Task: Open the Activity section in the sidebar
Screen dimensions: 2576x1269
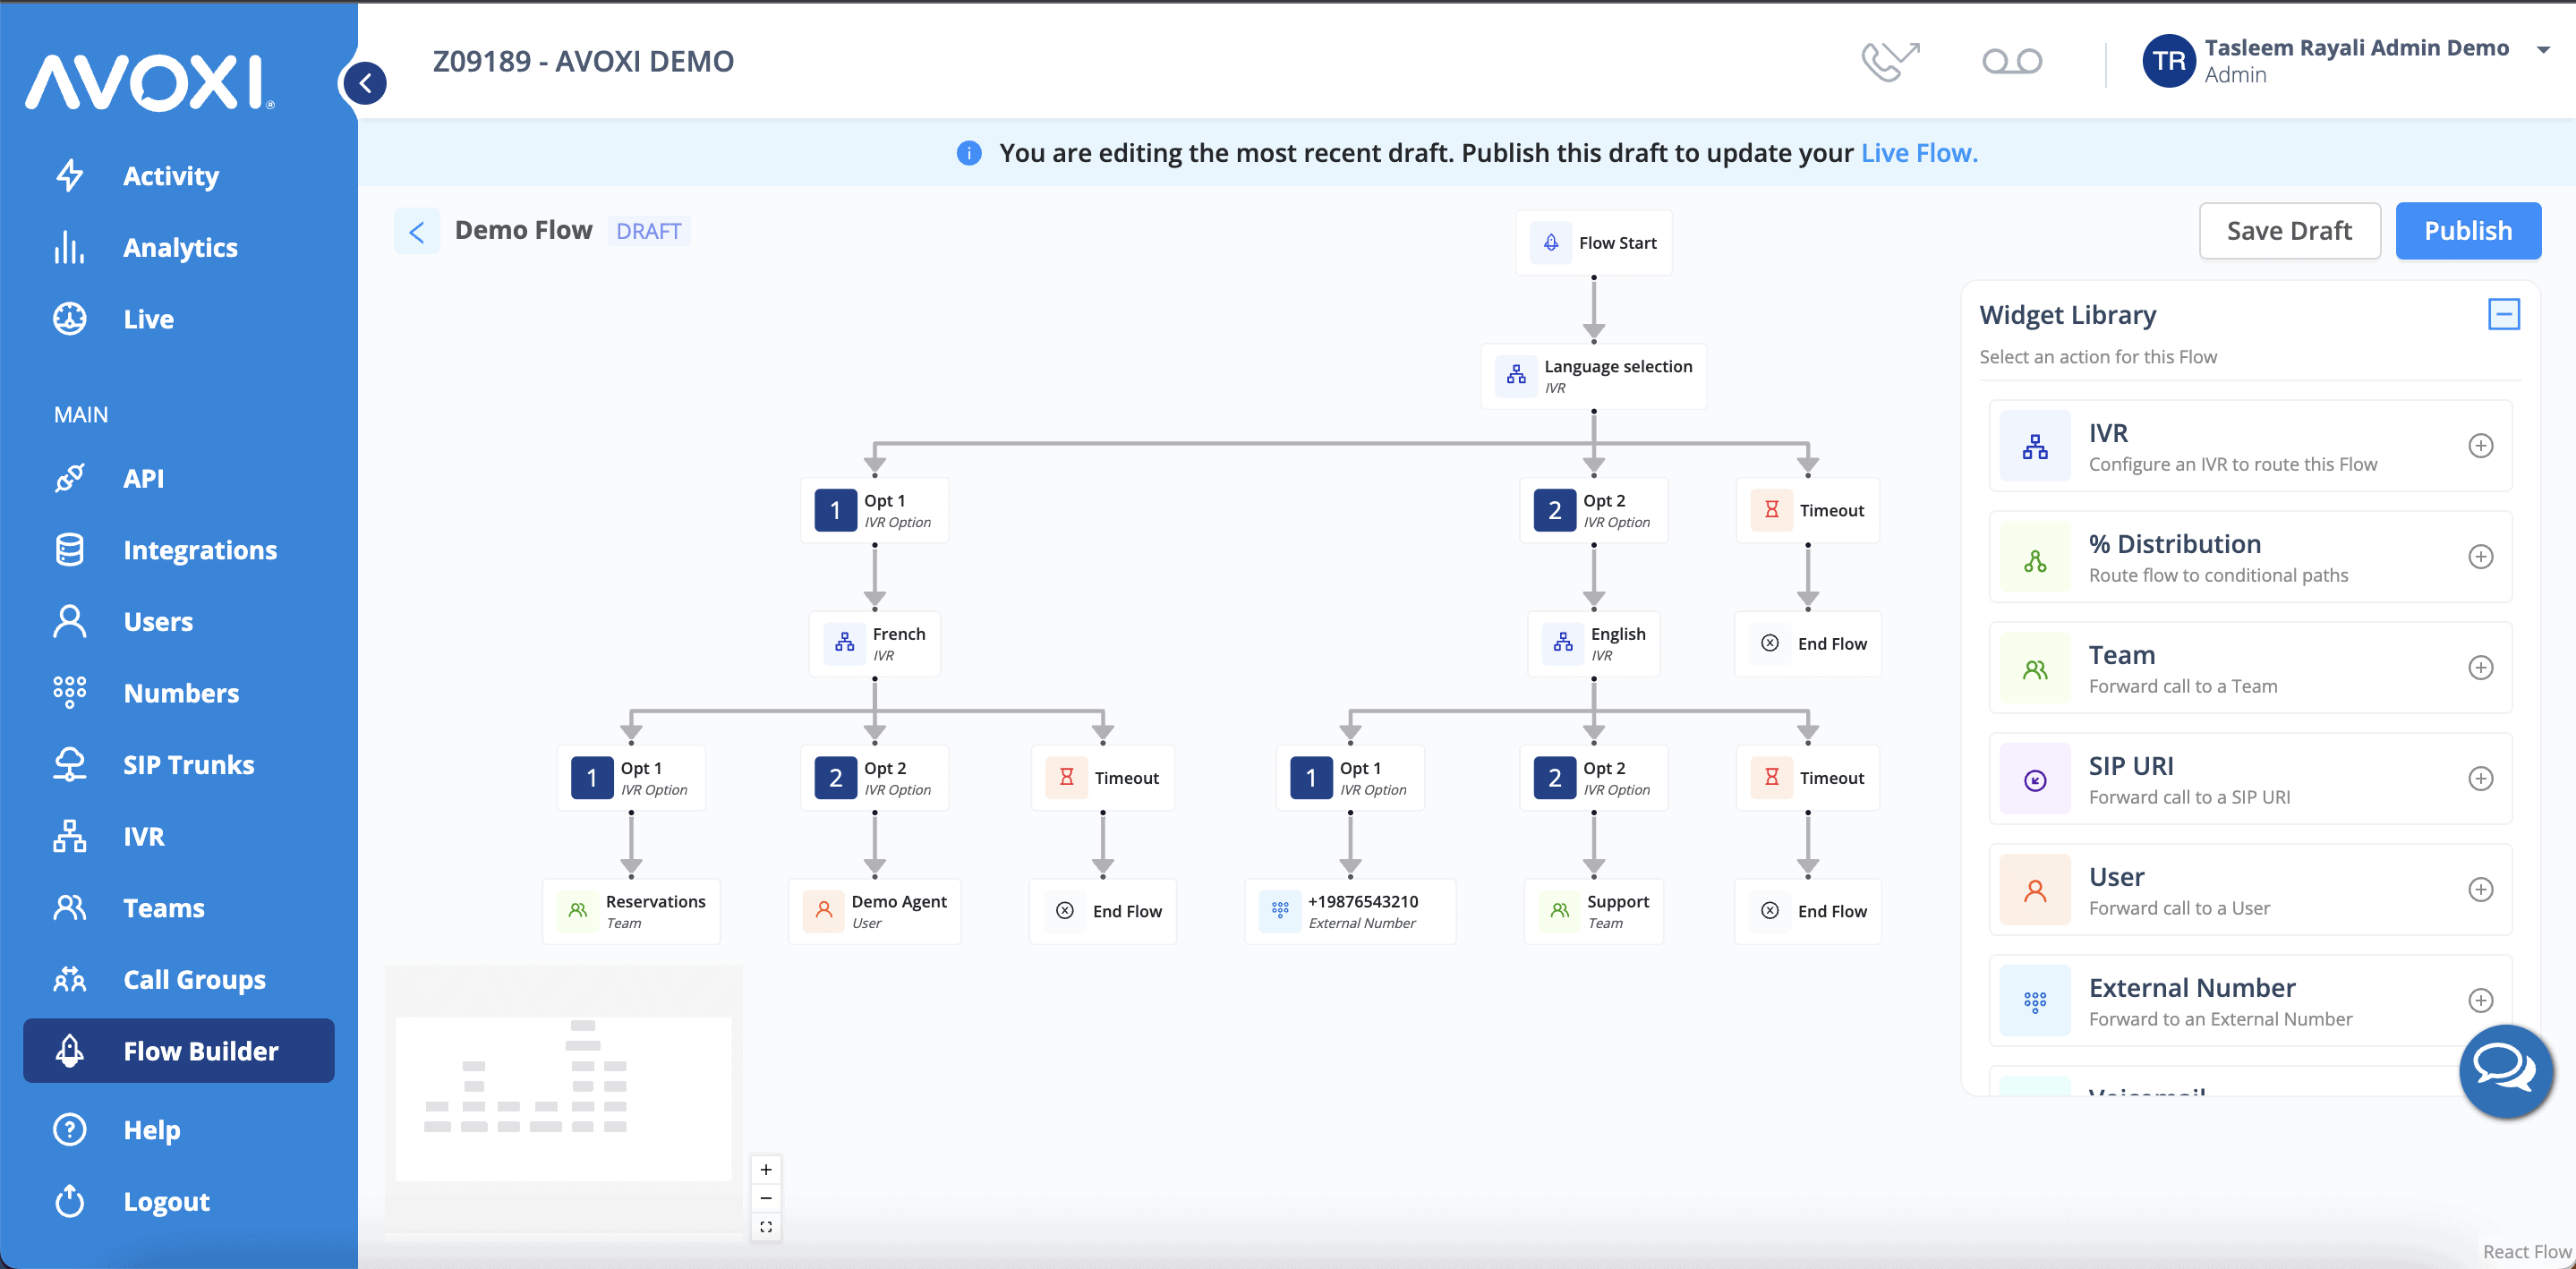Action: [x=171, y=175]
